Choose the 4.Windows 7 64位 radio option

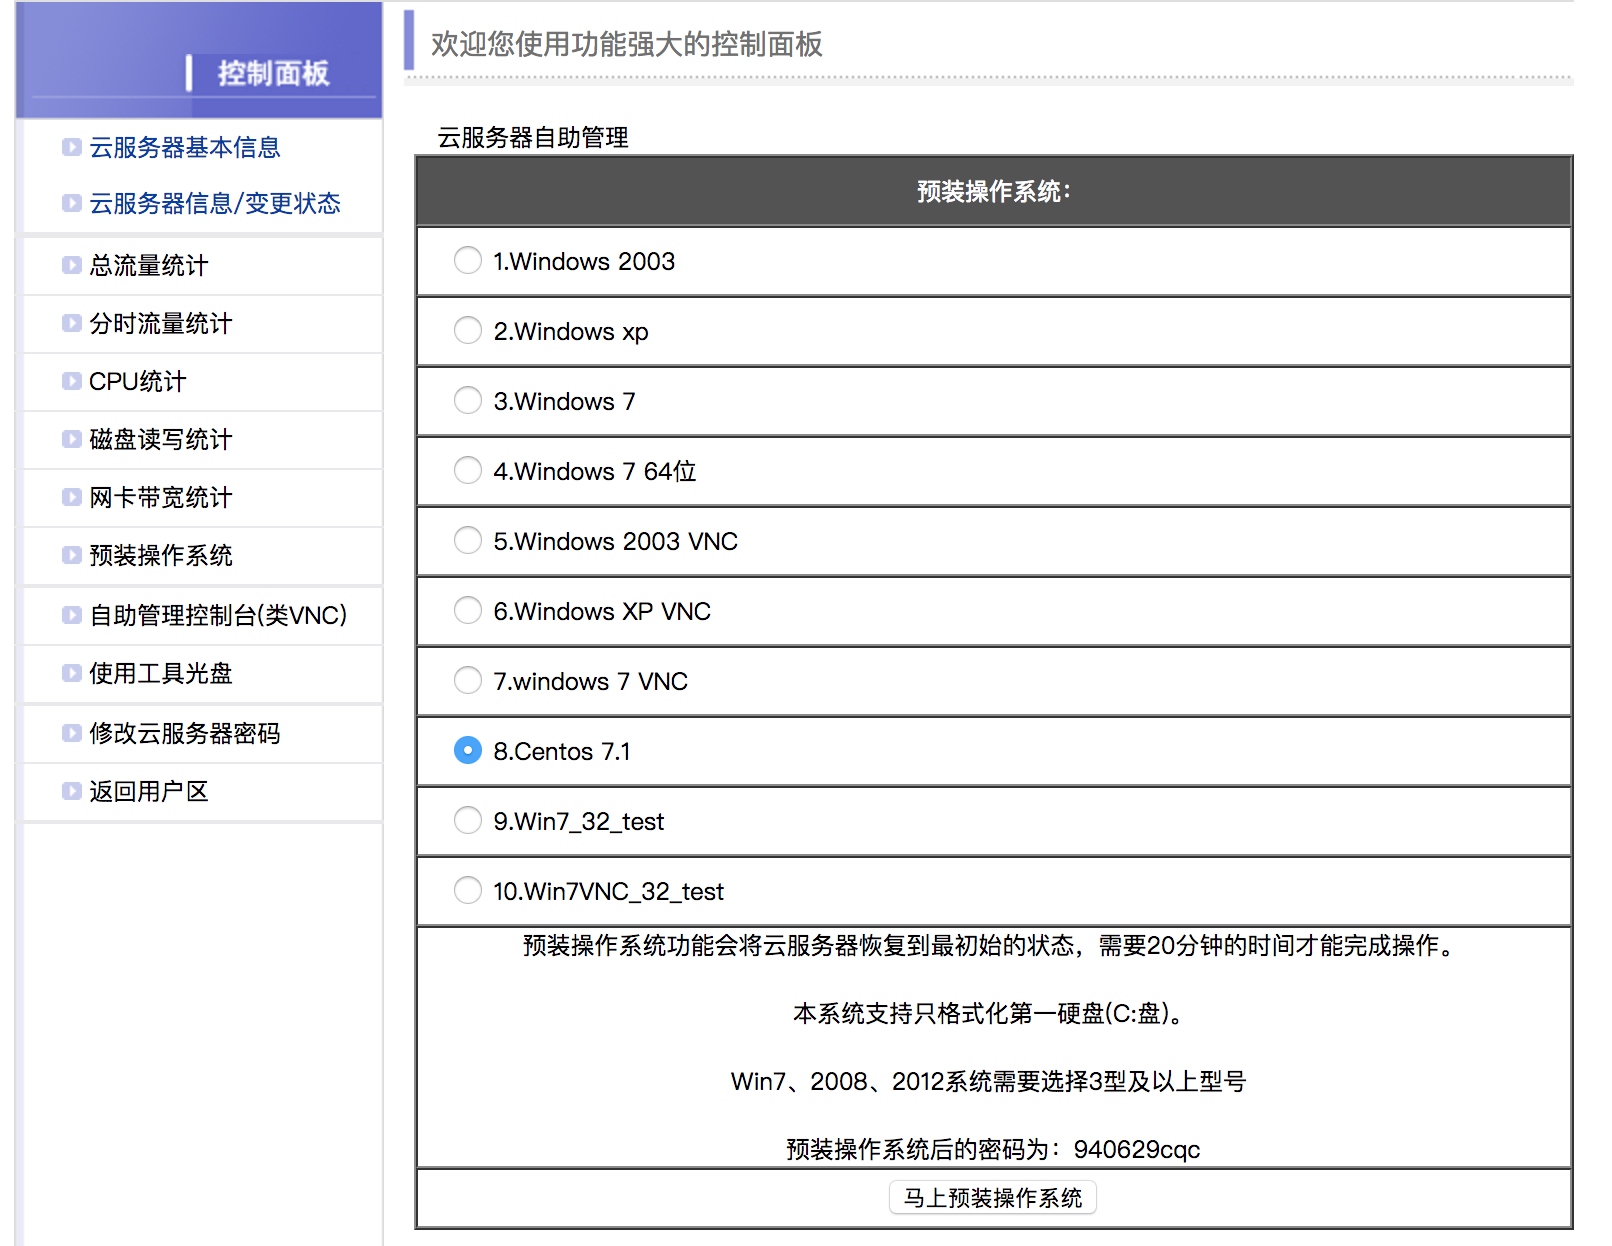[x=467, y=471]
